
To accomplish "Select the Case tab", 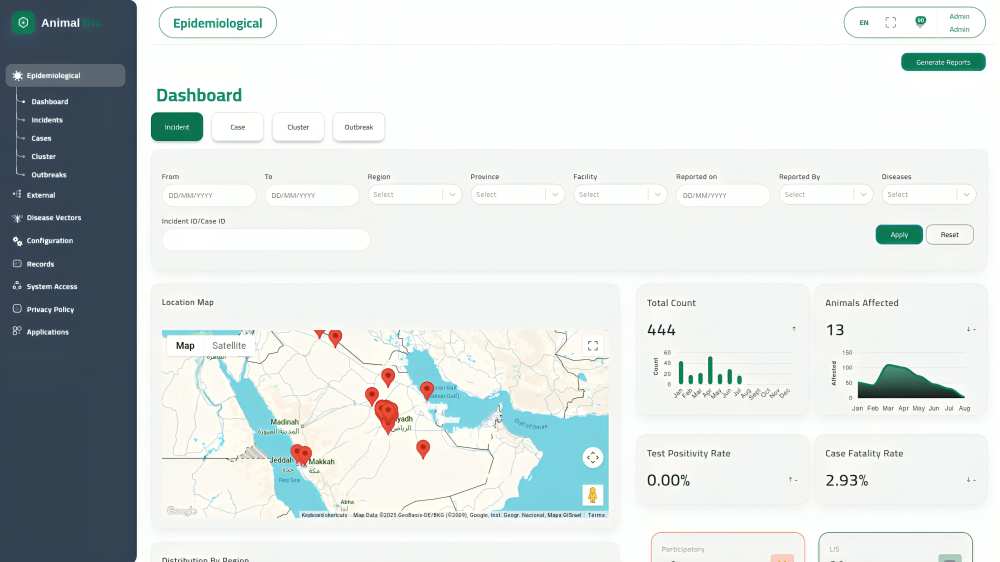I will tap(237, 127).
